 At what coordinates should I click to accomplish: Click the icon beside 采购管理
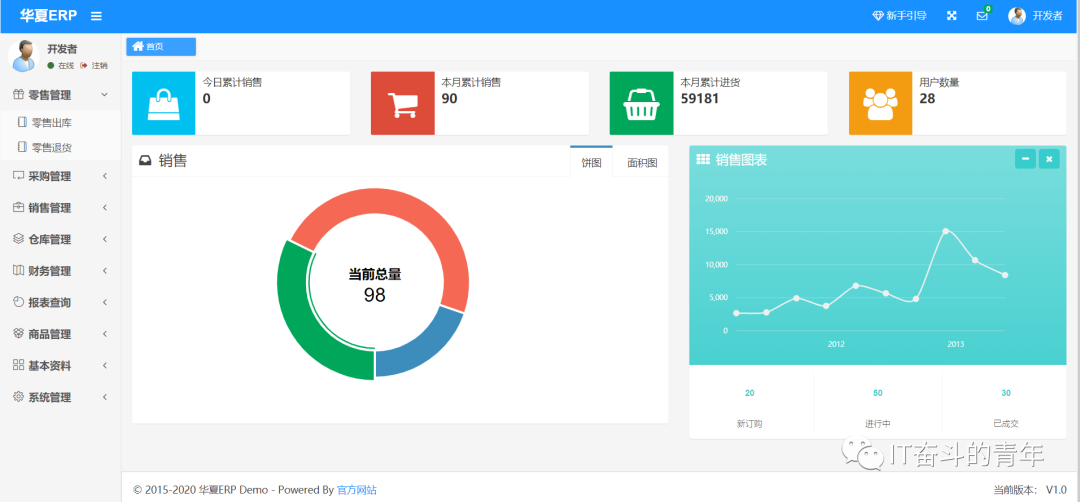(x=19, y=176)
